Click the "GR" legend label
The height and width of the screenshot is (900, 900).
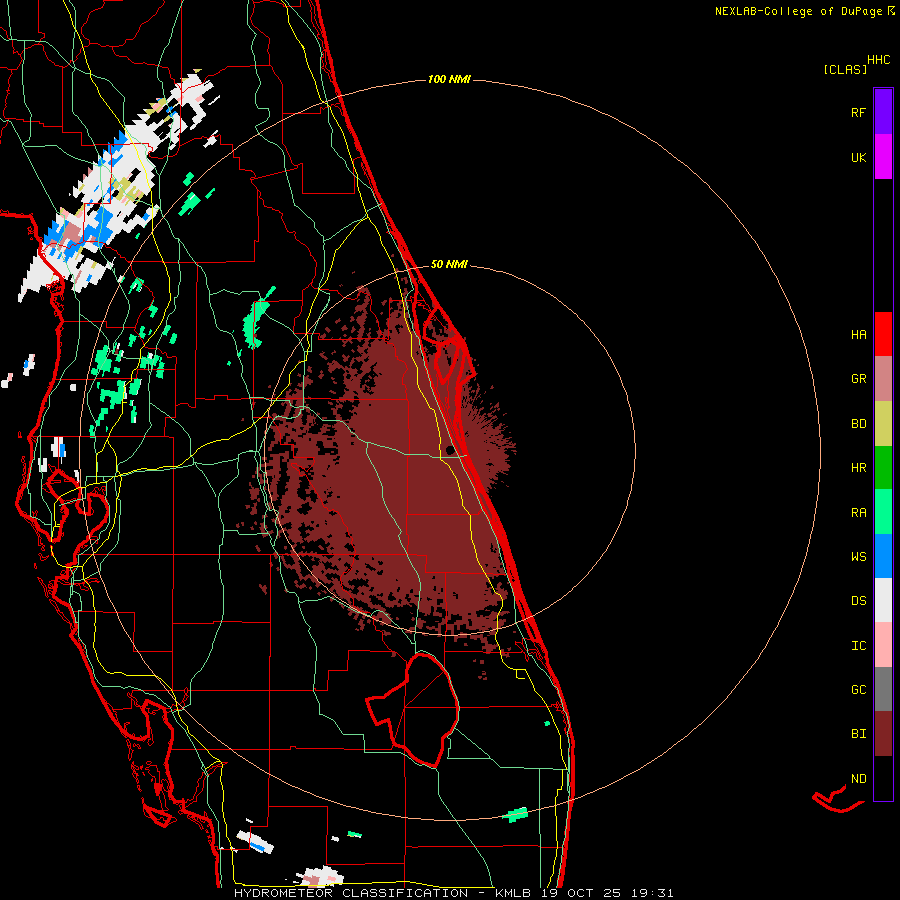click(x=858, y=379)
